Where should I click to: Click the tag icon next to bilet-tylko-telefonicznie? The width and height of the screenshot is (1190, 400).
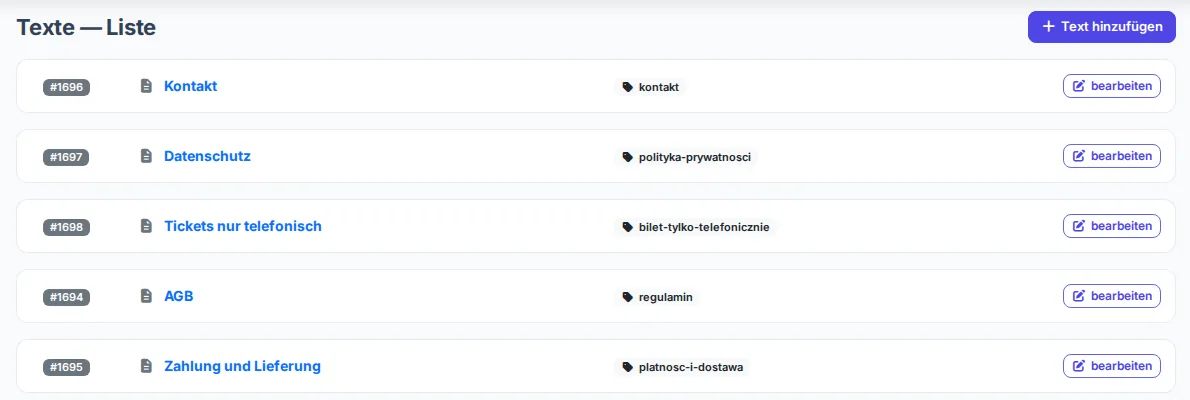tap(628, 227)
